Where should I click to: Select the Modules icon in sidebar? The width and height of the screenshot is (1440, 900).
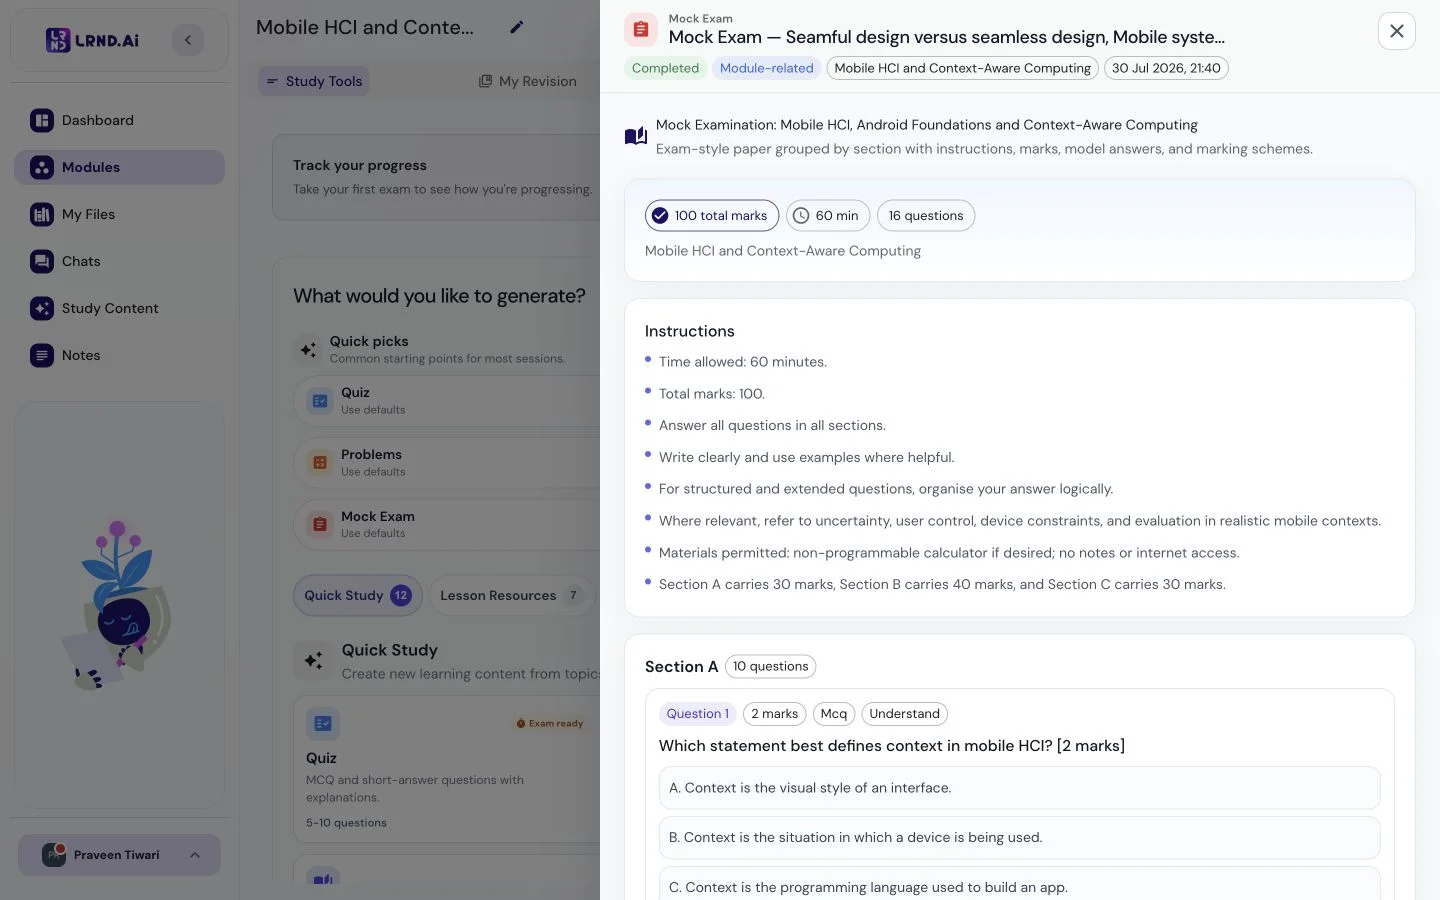click(x=42, y=167)
